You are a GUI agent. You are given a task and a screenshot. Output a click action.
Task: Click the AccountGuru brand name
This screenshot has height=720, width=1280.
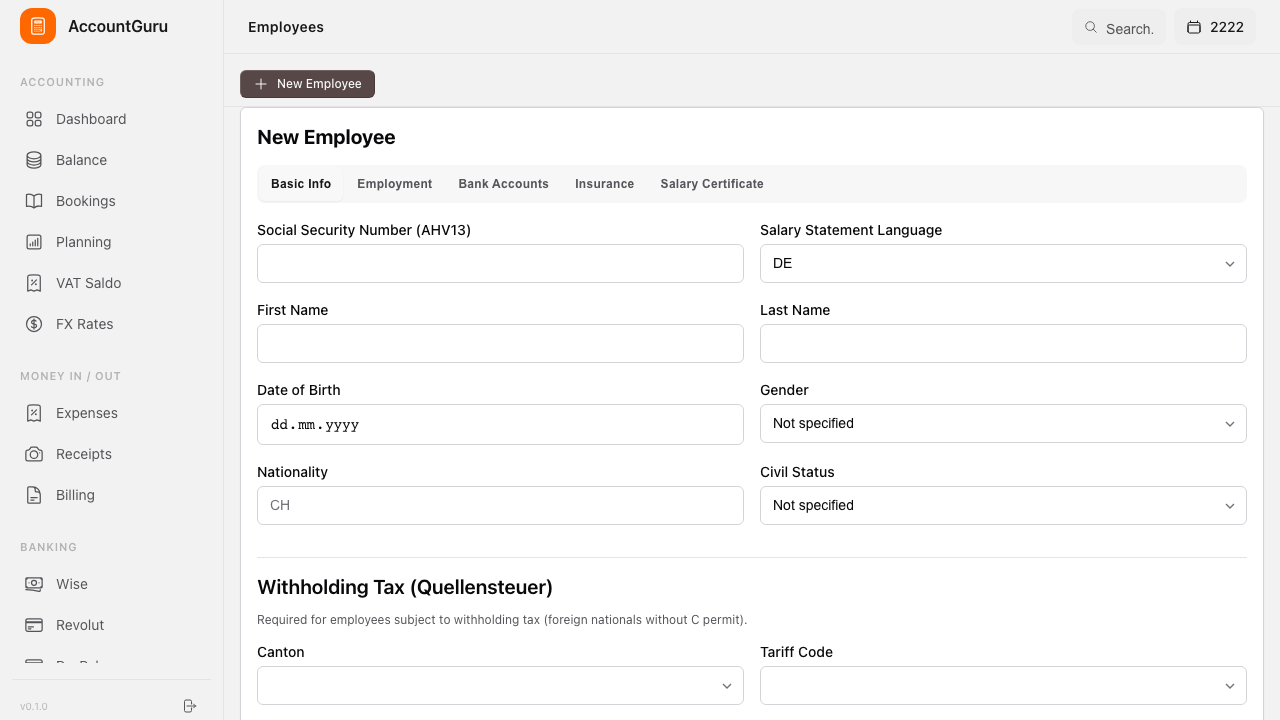(118, 26)
